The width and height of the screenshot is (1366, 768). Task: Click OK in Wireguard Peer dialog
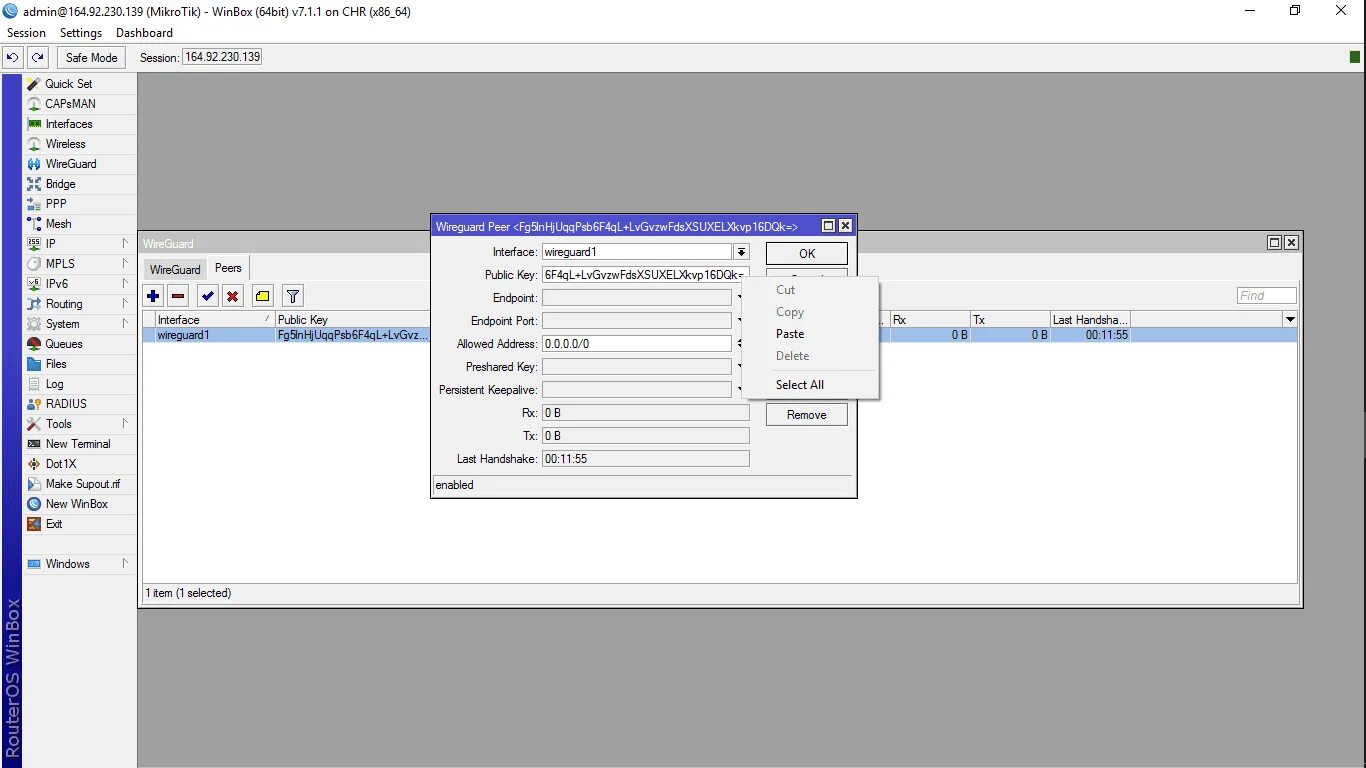click(807, 254)
